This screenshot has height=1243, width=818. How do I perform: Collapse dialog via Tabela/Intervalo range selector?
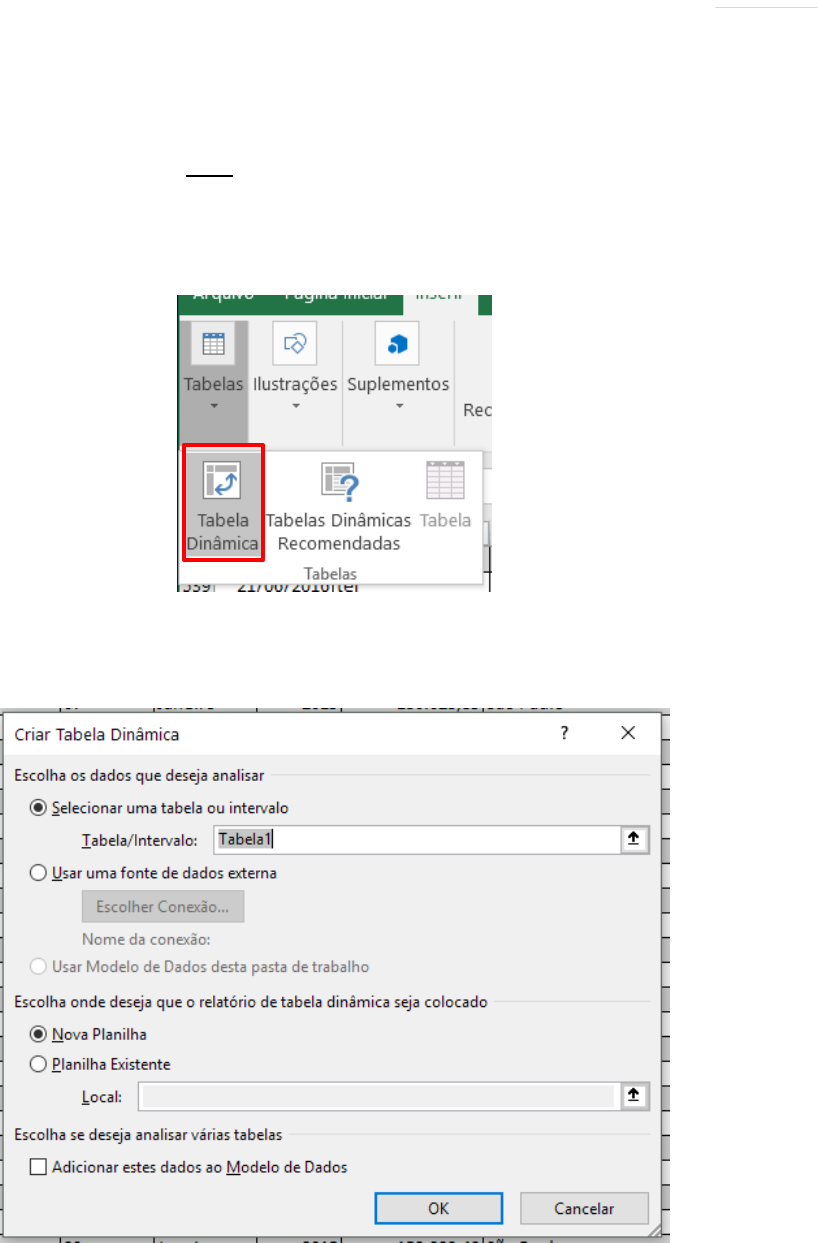pyautogui.click(x=632, y=840)
